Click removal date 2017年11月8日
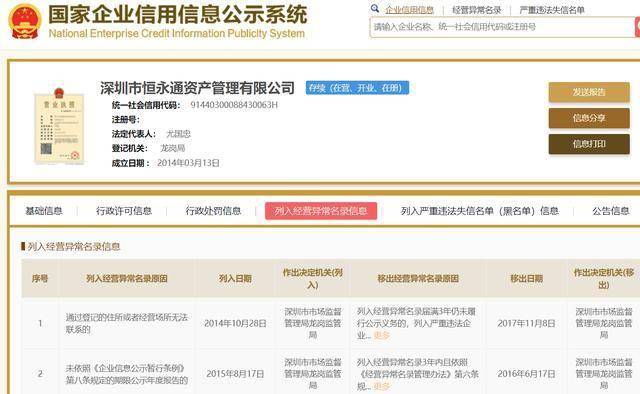640x394 pixels. pyautogui.click(x=527, y=323)
